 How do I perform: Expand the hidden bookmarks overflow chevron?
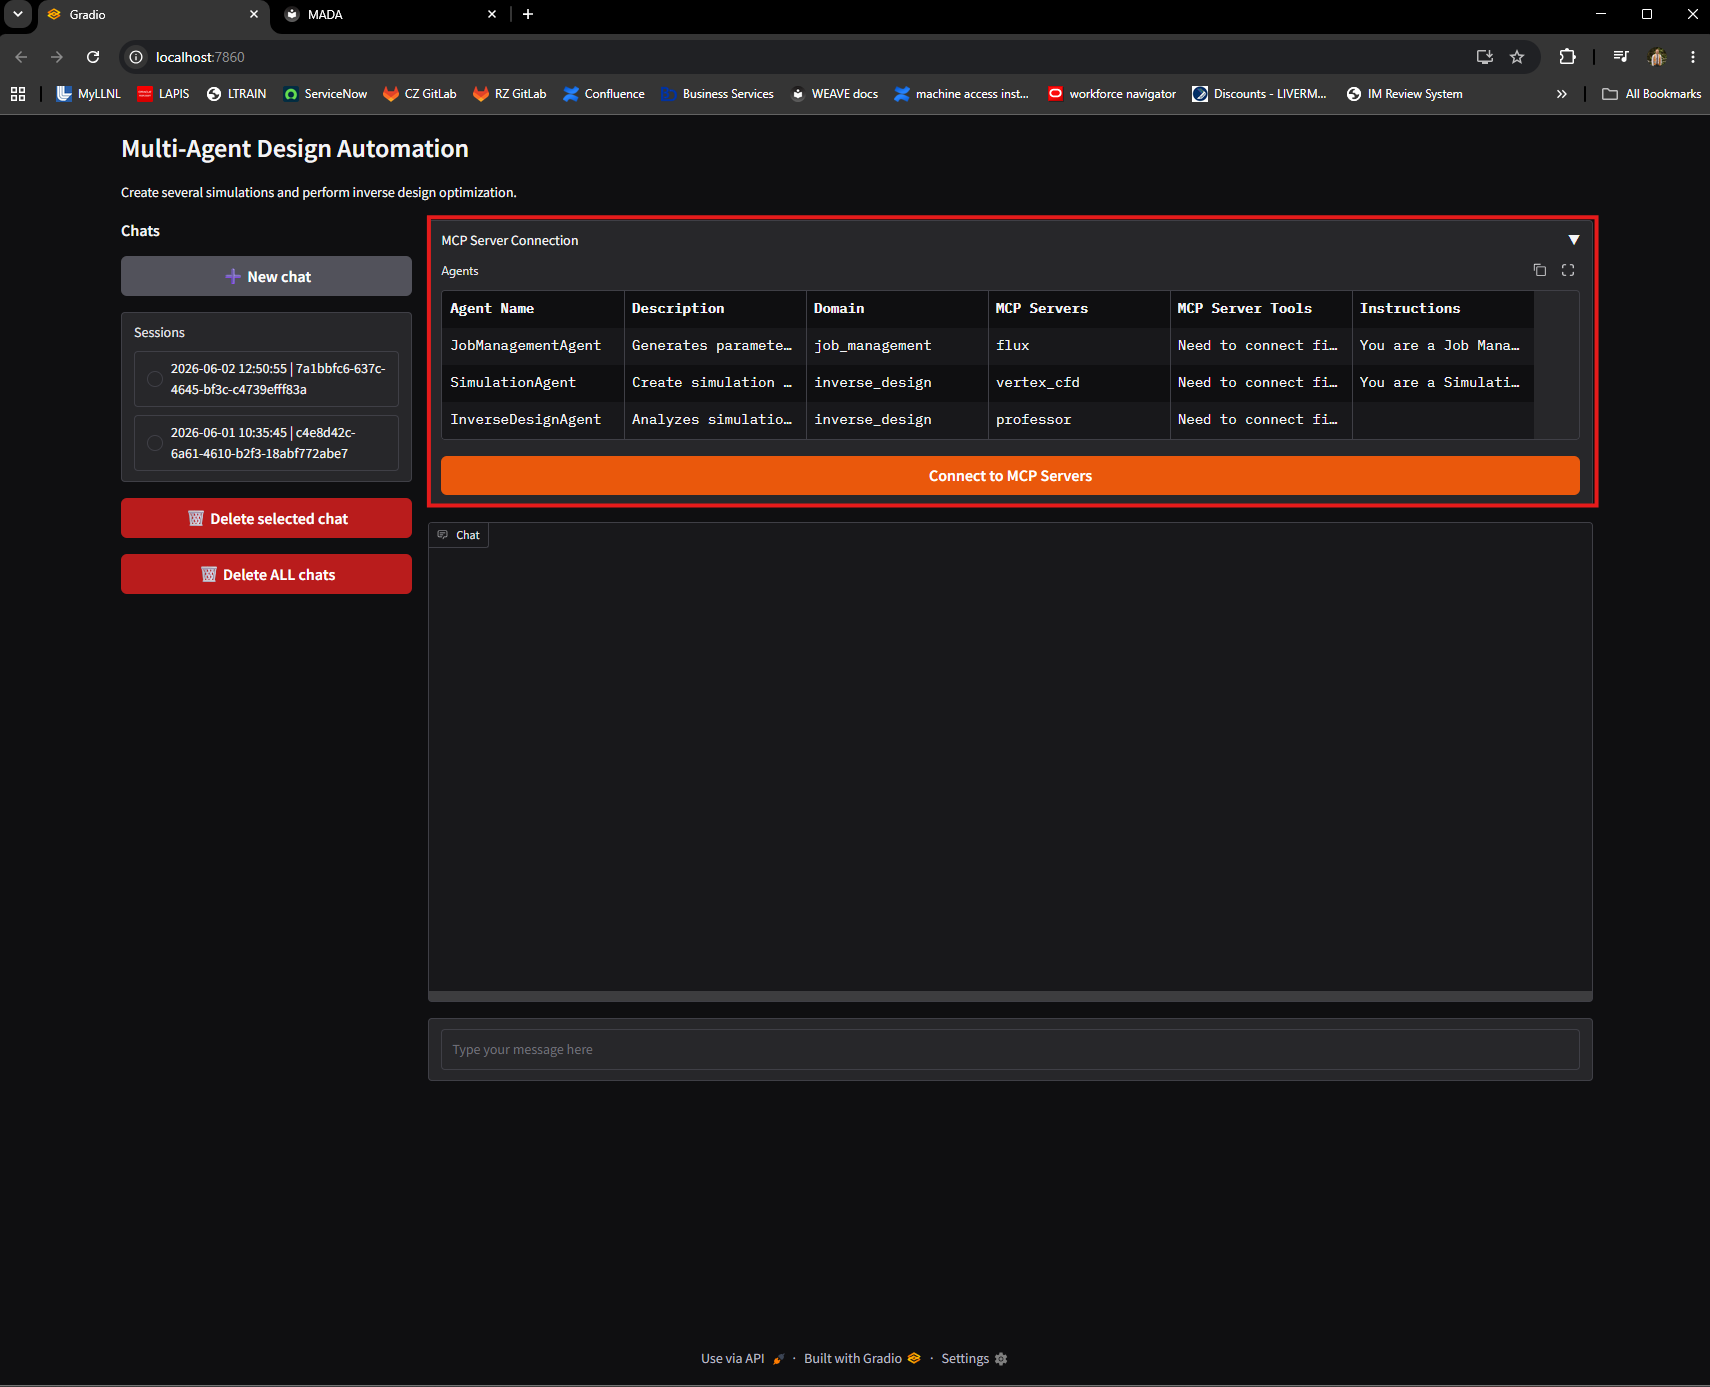1562,94
